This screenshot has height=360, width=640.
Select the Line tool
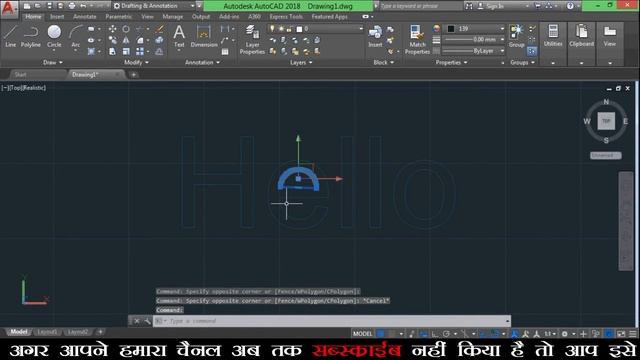pos(11,36)
